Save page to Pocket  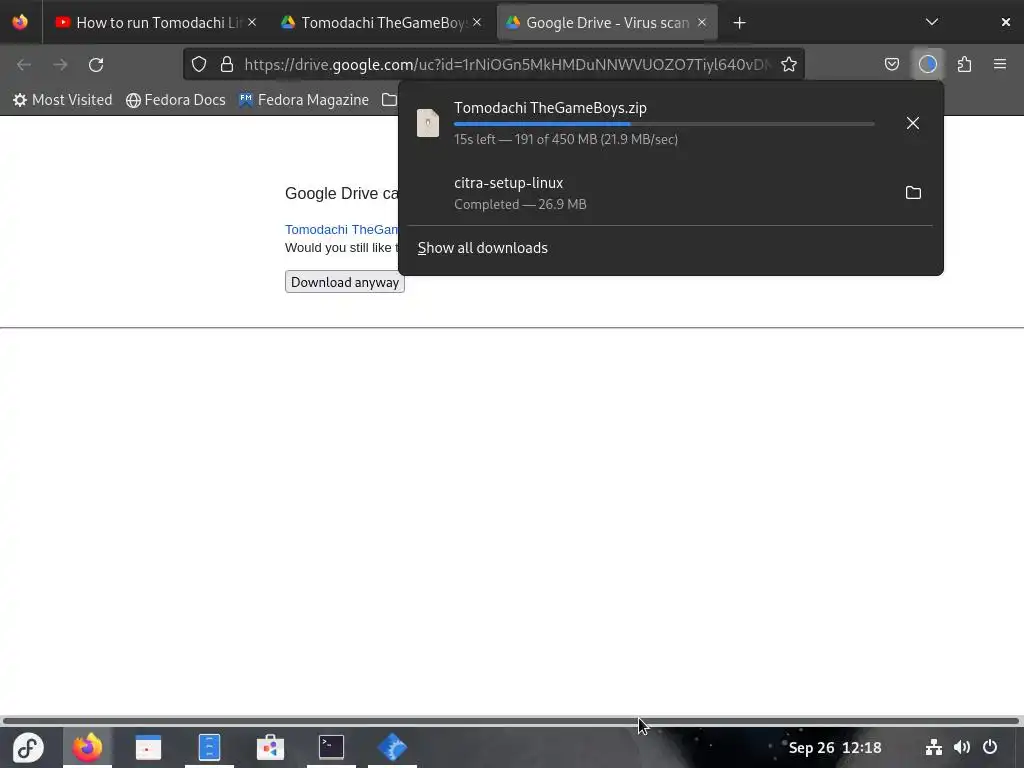[x=891, y=64]
